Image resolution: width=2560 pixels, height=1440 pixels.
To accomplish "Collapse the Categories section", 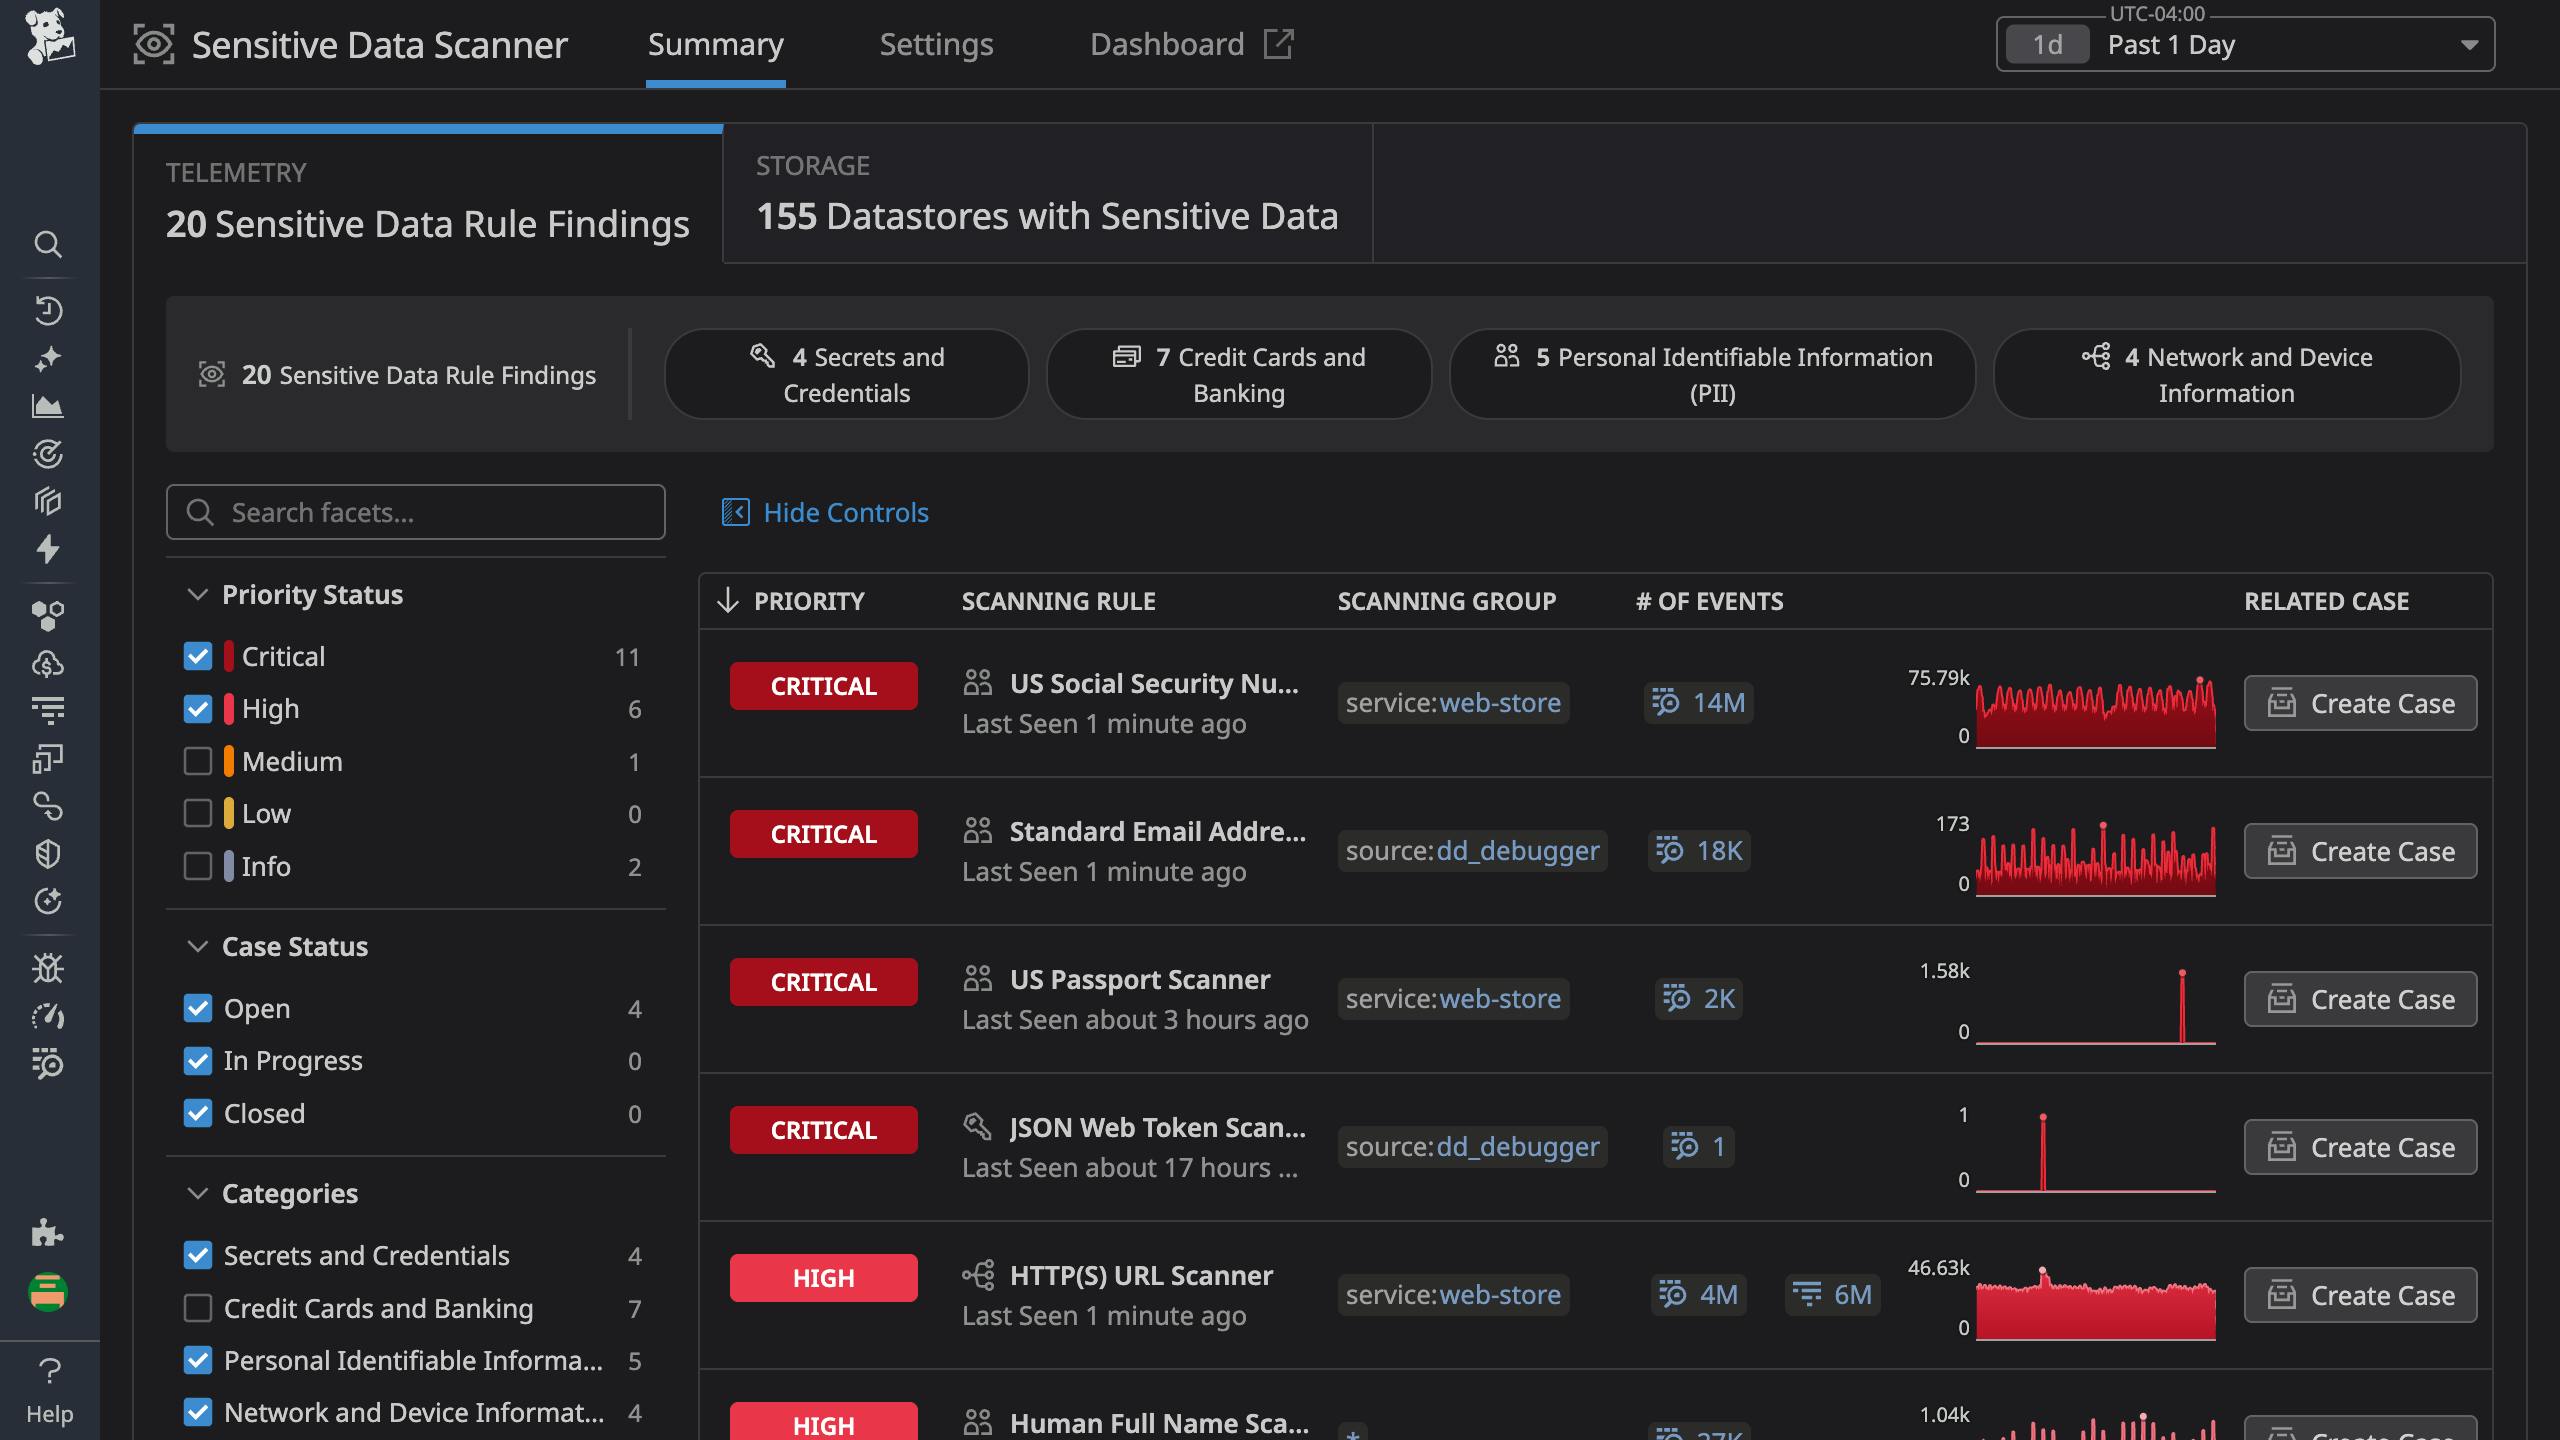I will point(197,1193).
